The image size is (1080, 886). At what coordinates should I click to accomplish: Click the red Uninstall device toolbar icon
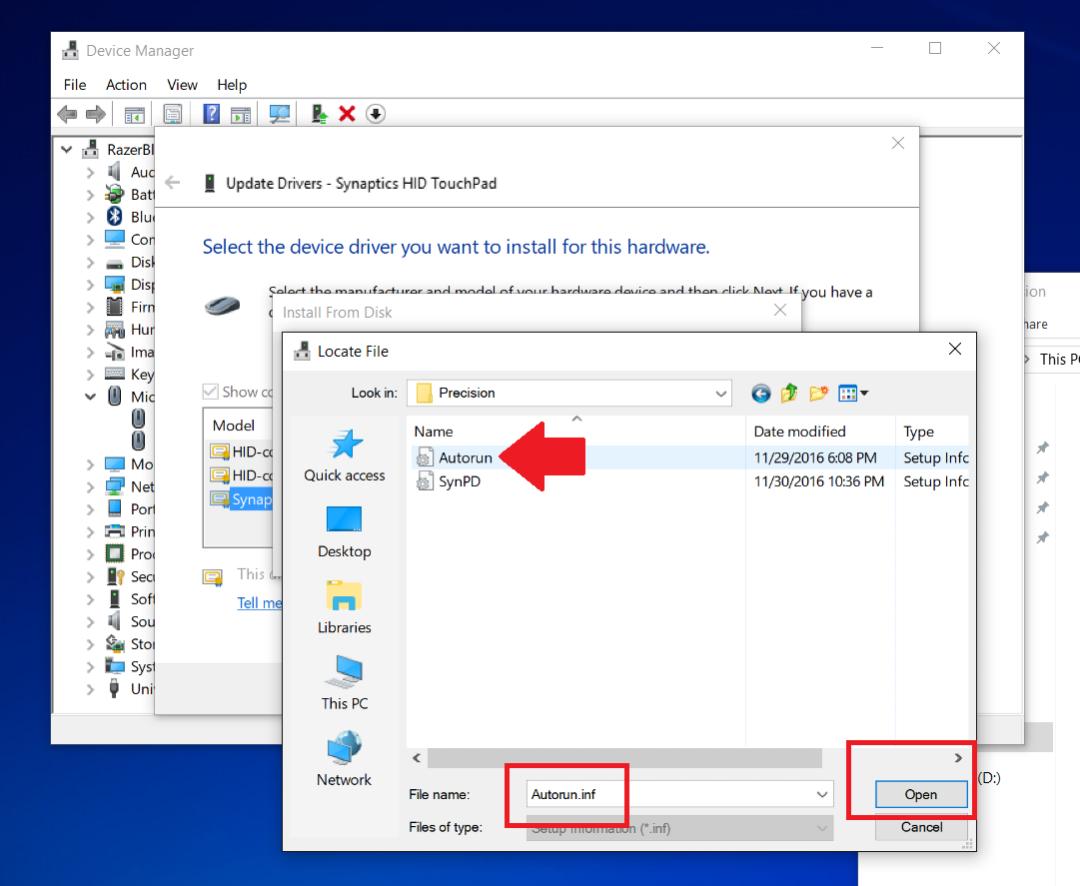point(346,114)
